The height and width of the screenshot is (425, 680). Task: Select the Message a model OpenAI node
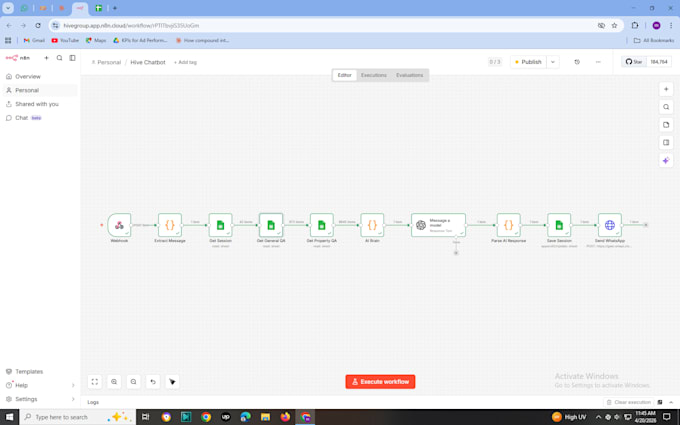coord(438,225)
